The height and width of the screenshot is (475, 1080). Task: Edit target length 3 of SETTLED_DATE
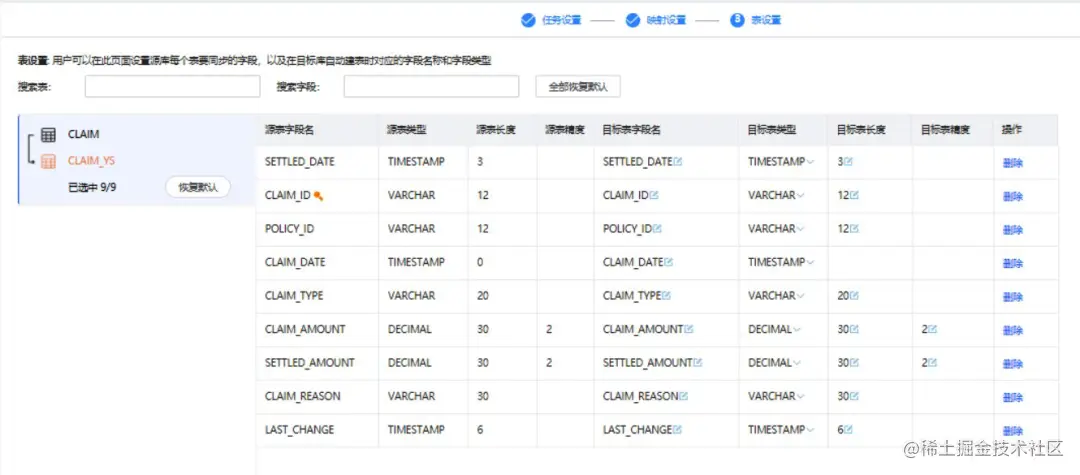pos(849,162)
